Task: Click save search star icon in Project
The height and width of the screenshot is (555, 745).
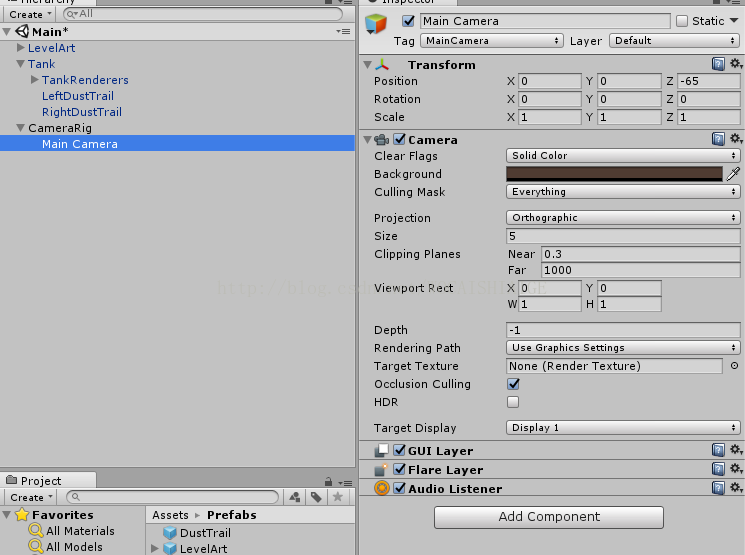Action: pos(338,497)
